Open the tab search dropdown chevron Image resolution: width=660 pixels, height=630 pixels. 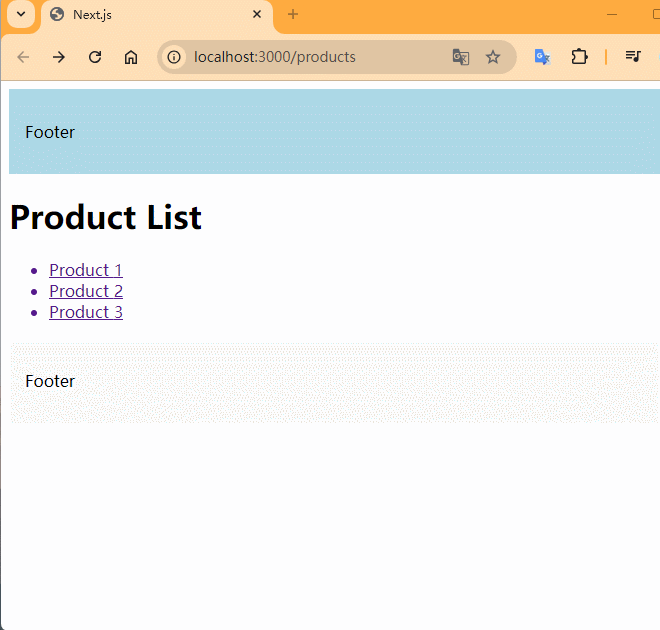(x=20, y=15)
